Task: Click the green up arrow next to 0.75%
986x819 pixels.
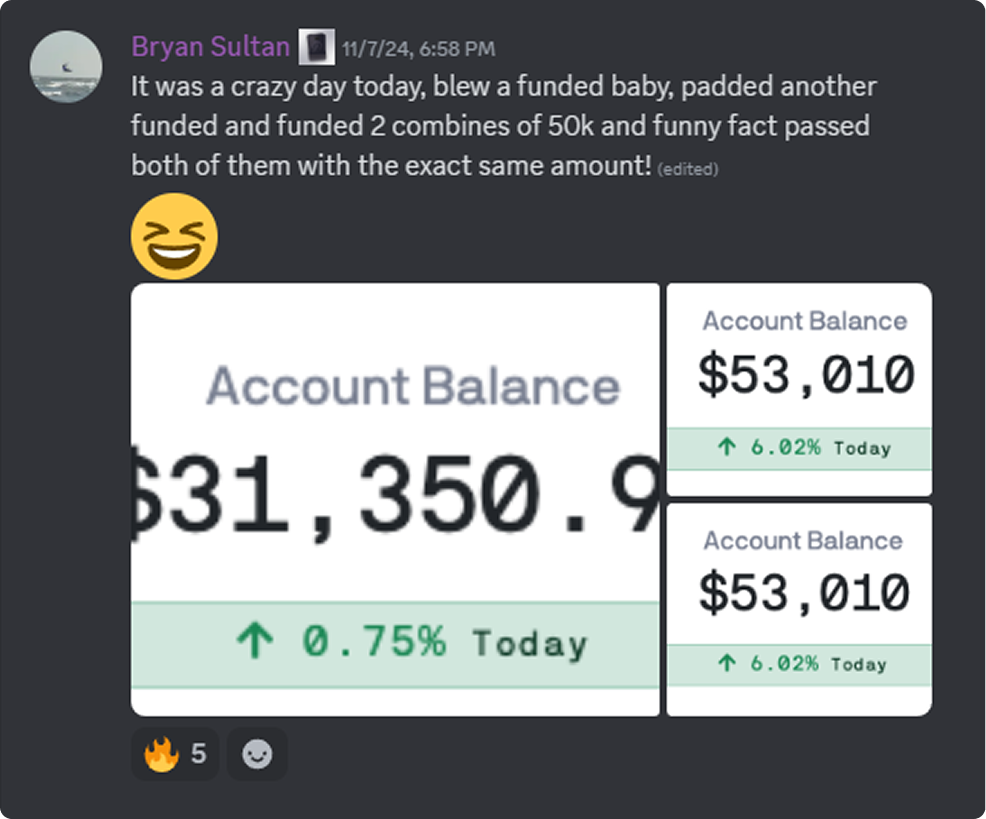Action: 255,640
